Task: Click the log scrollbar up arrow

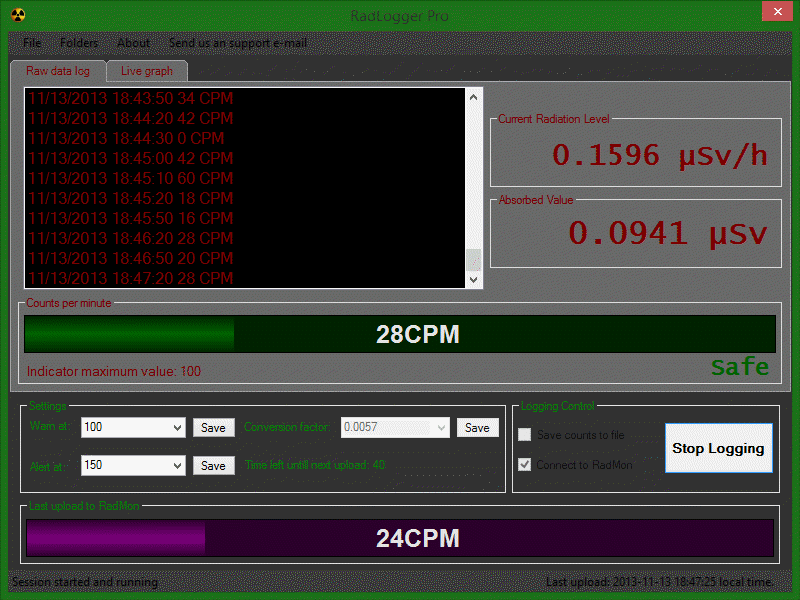Action: point(473,97)
